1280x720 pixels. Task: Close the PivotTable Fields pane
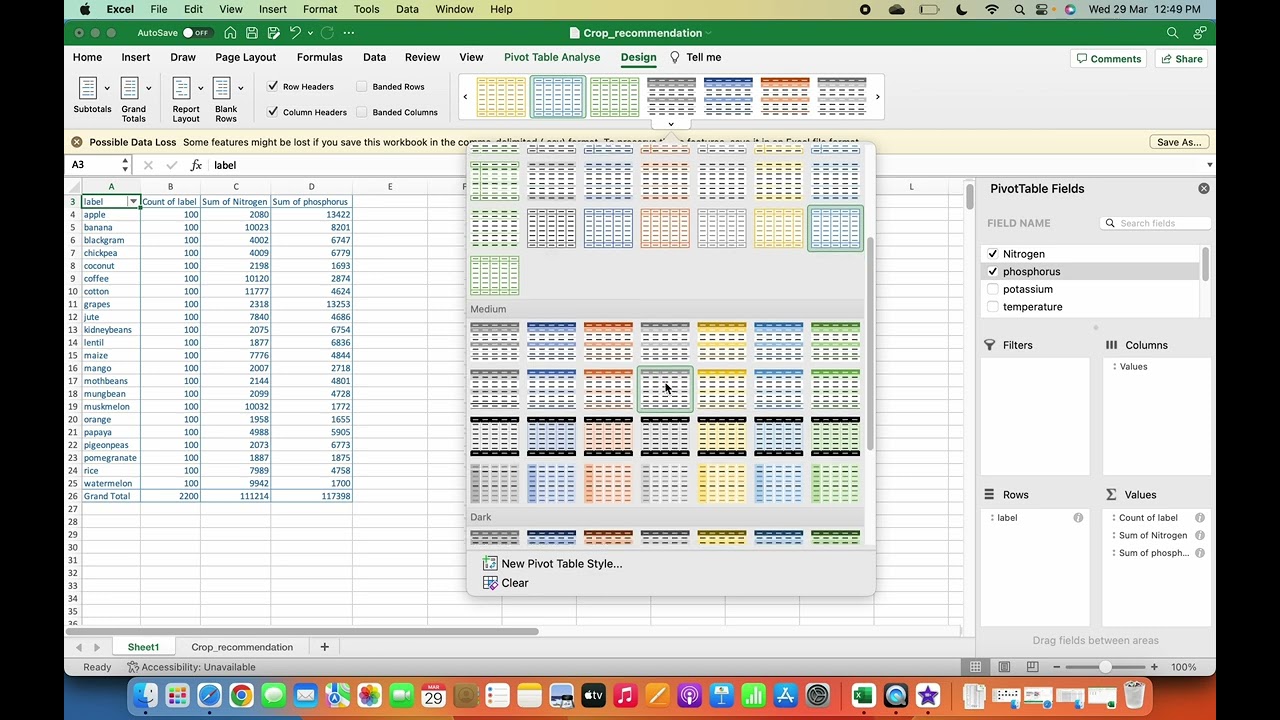pyautogui.click(x=1204, y=188)
